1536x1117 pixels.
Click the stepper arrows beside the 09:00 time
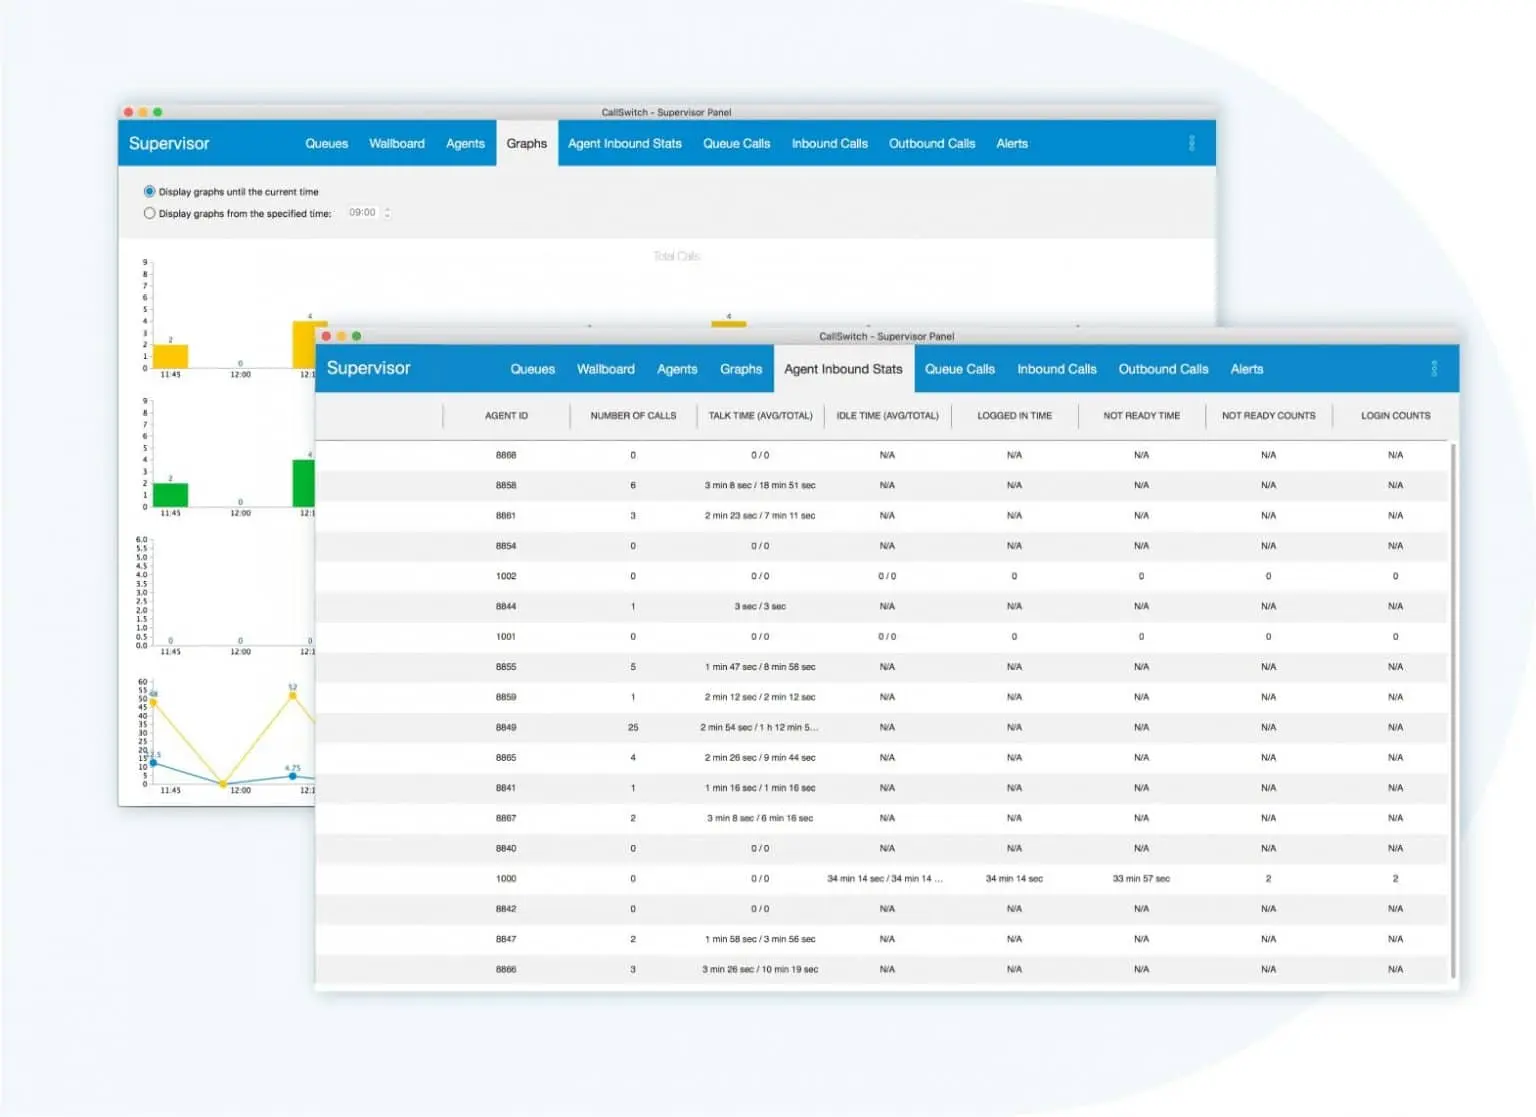point(387,213)
